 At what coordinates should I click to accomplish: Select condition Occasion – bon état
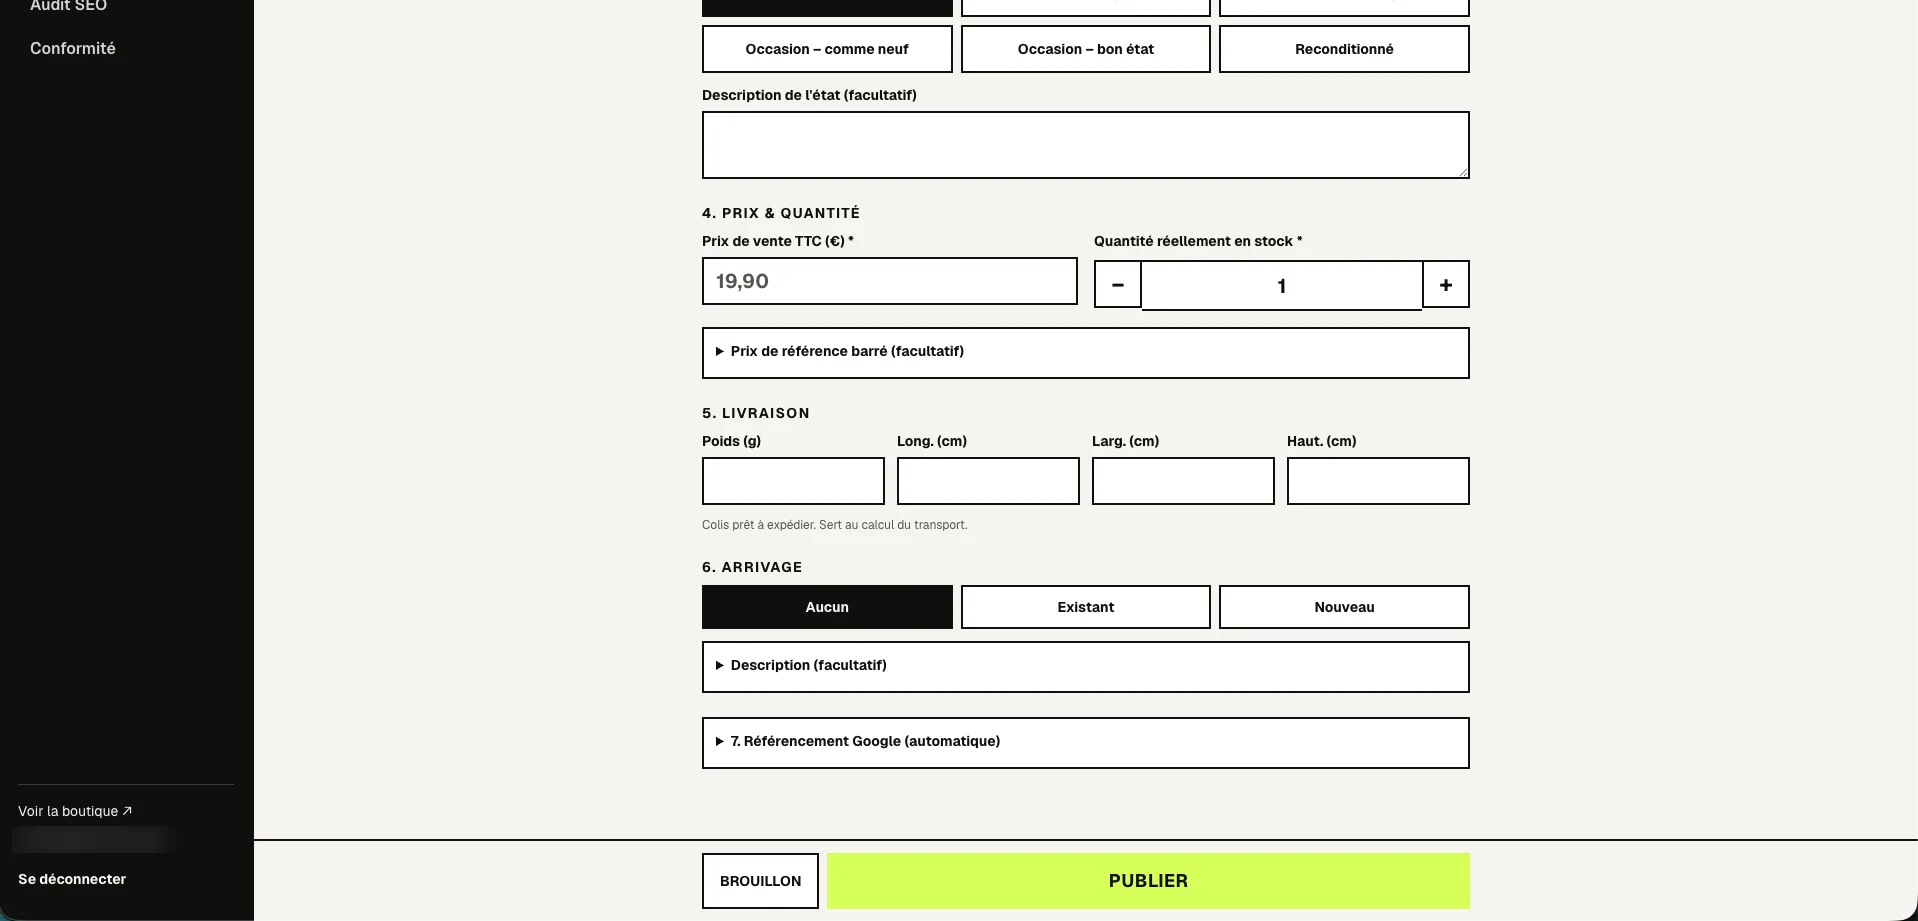[1086, 49]
